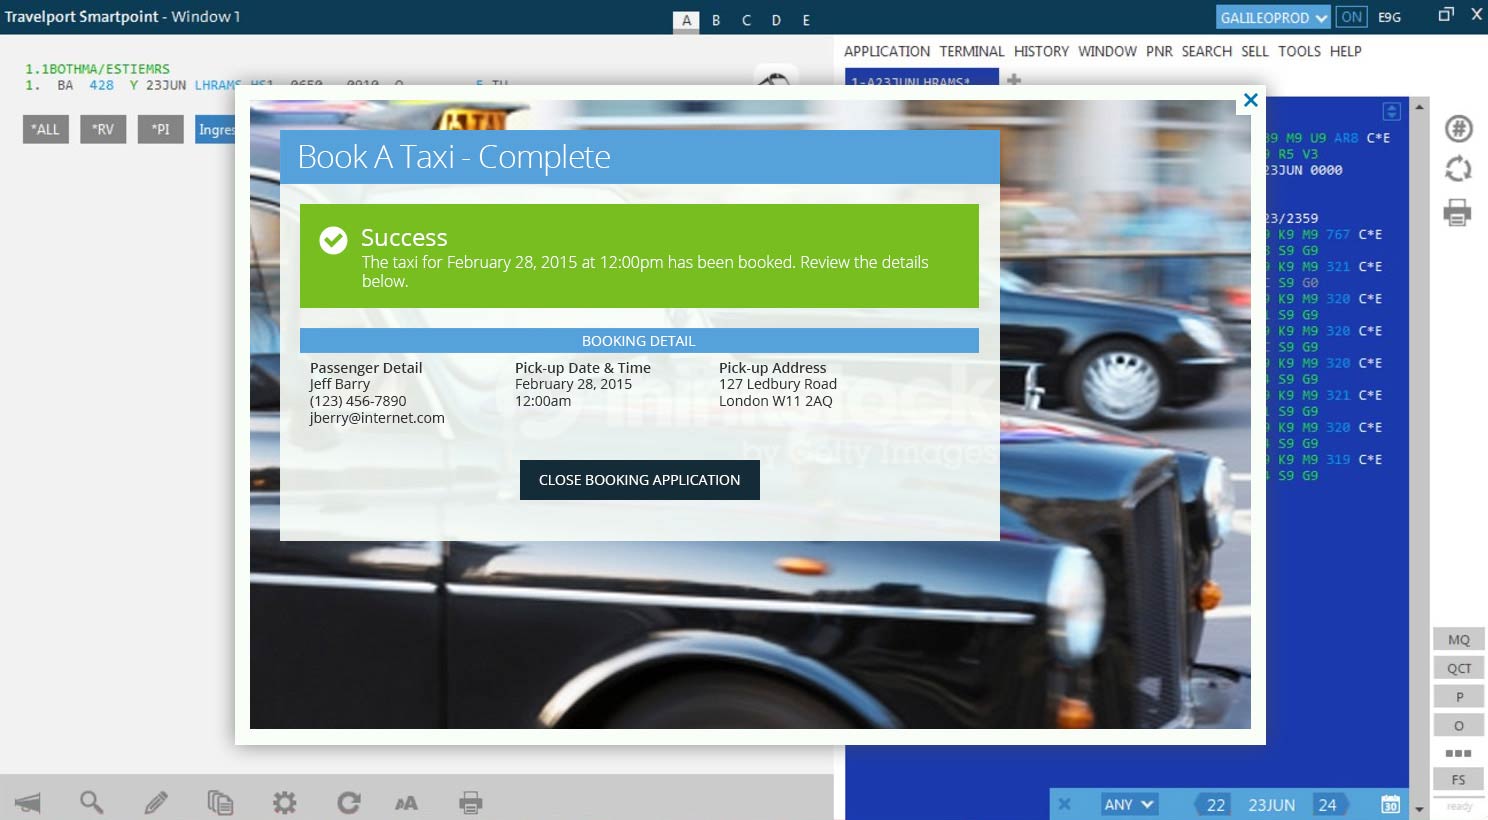Image resolution: width=1488 pixels, height=820 pixels.
Task: Open the SEARCH menu
Action: point(1207,51)
